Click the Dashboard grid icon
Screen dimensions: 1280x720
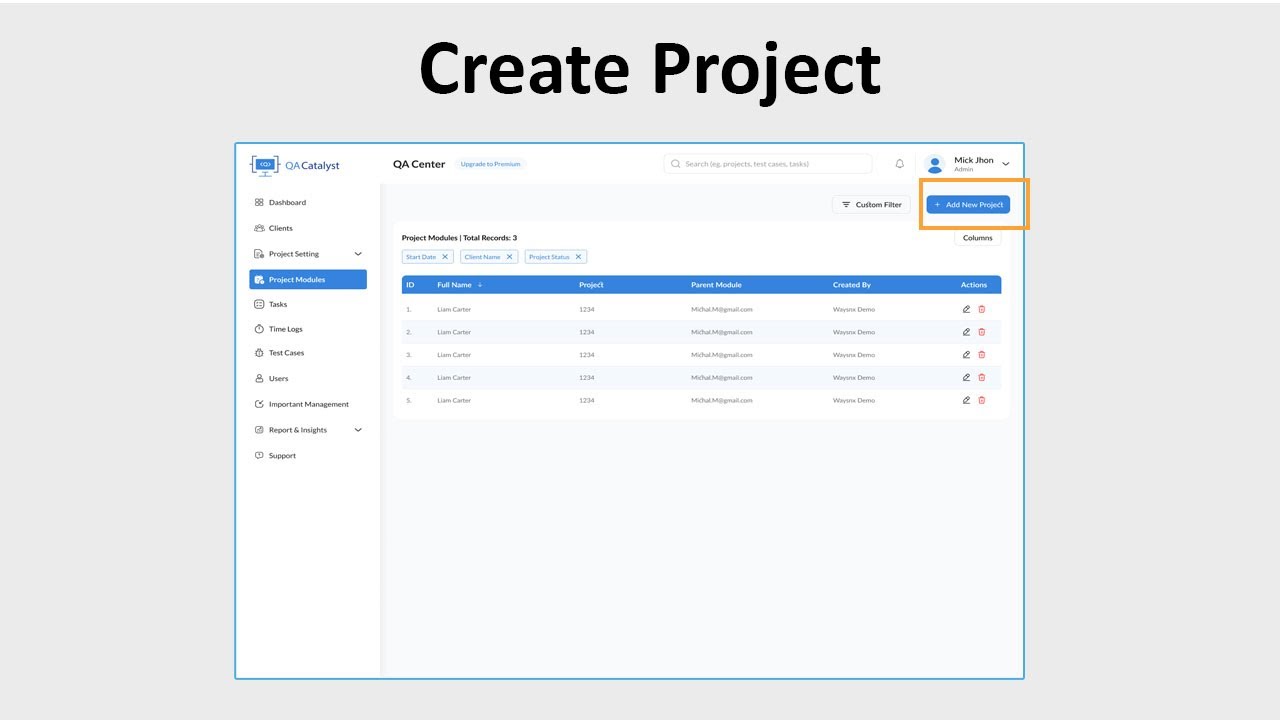[259, 202]
